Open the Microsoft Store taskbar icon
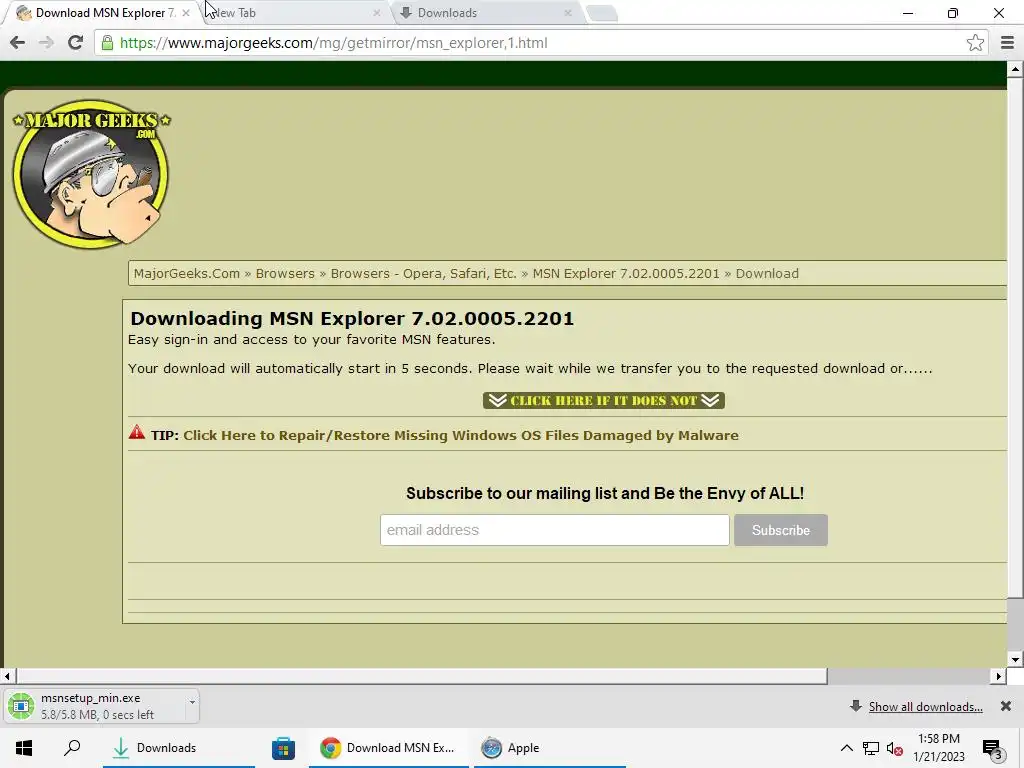 [x=283, y=748]
